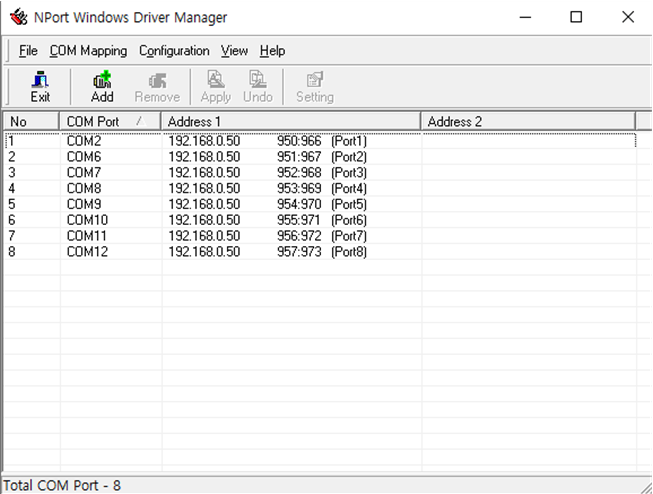
Task: Click the (Port2) label
Action: pos(349,157)
